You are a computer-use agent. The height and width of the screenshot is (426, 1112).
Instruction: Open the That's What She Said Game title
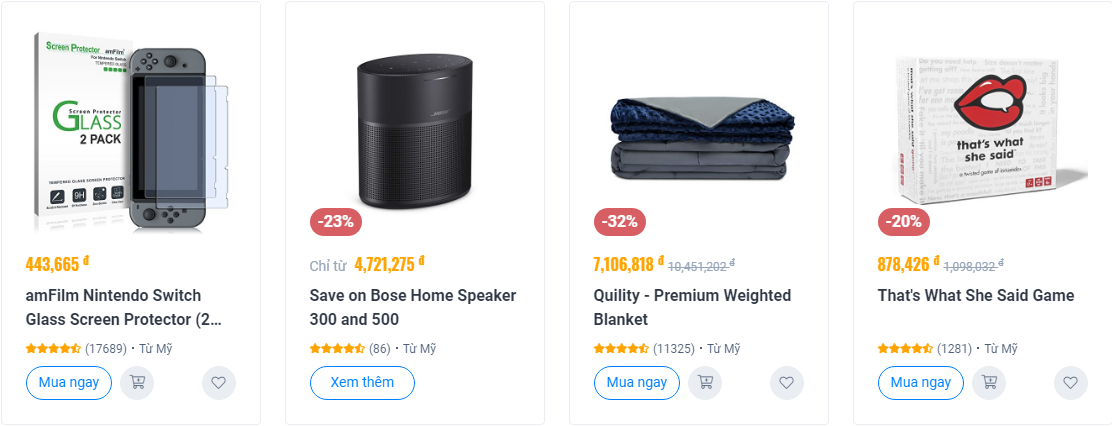976,295
